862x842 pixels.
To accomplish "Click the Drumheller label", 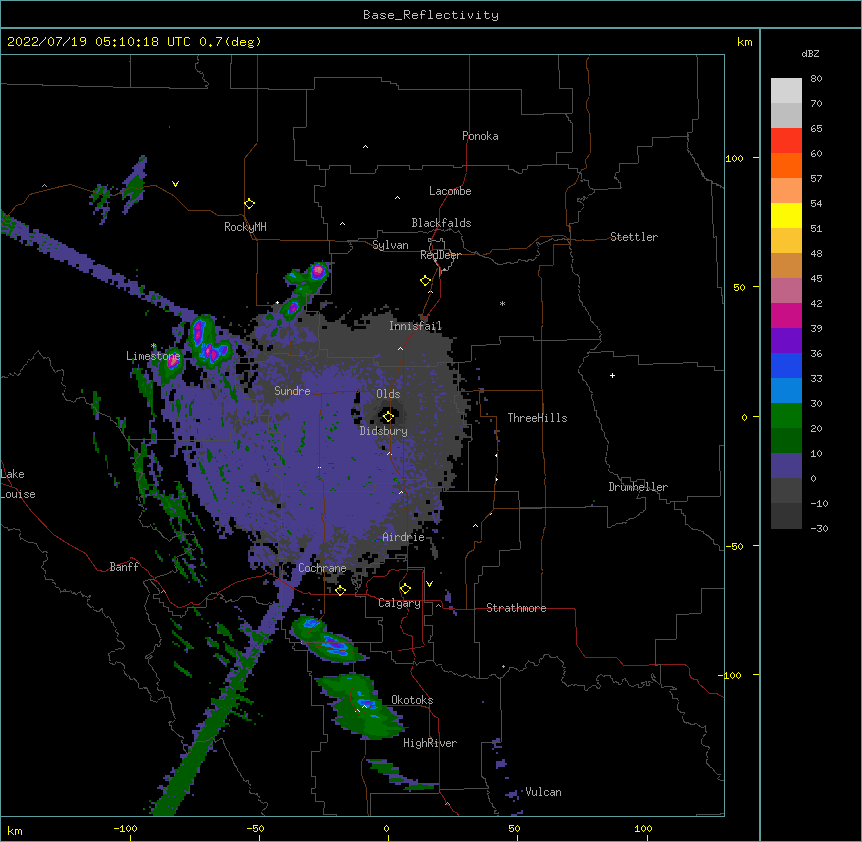I will pos(638,487).
